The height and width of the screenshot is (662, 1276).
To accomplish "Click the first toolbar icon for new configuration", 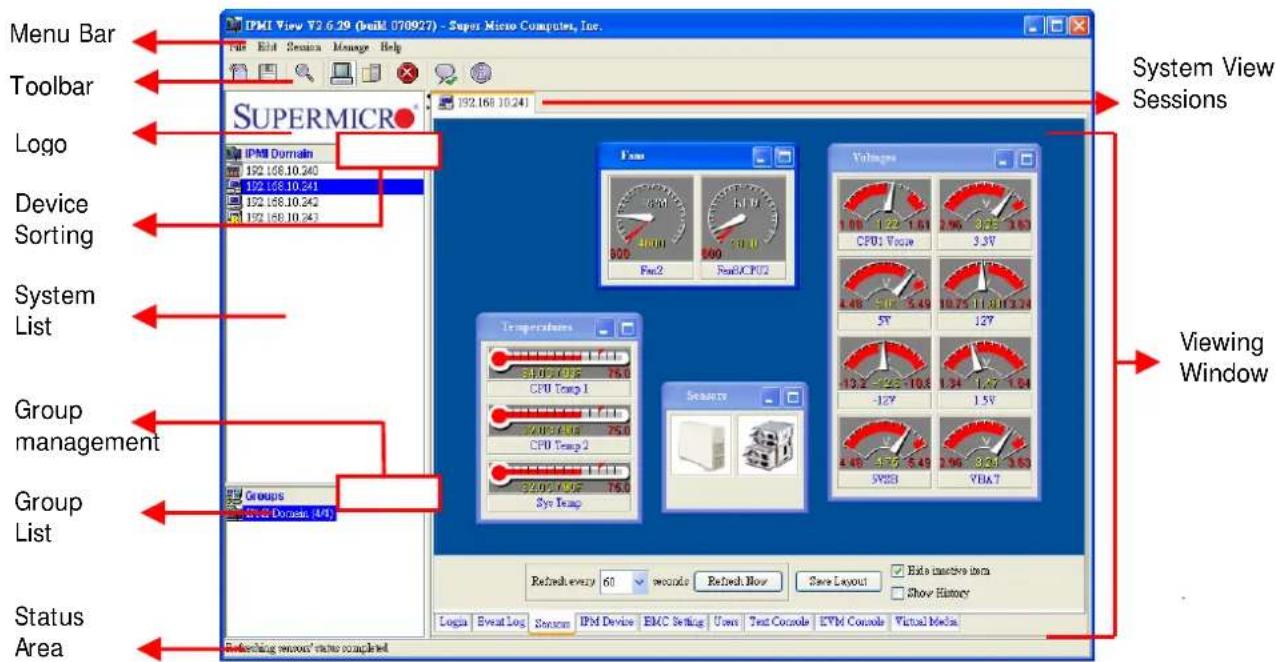I will [x=239, y=73].
